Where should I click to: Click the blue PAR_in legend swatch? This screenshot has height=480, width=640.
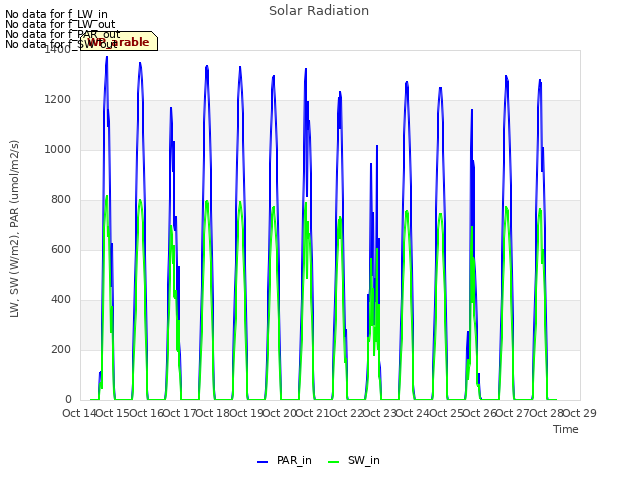coord(262,462)
